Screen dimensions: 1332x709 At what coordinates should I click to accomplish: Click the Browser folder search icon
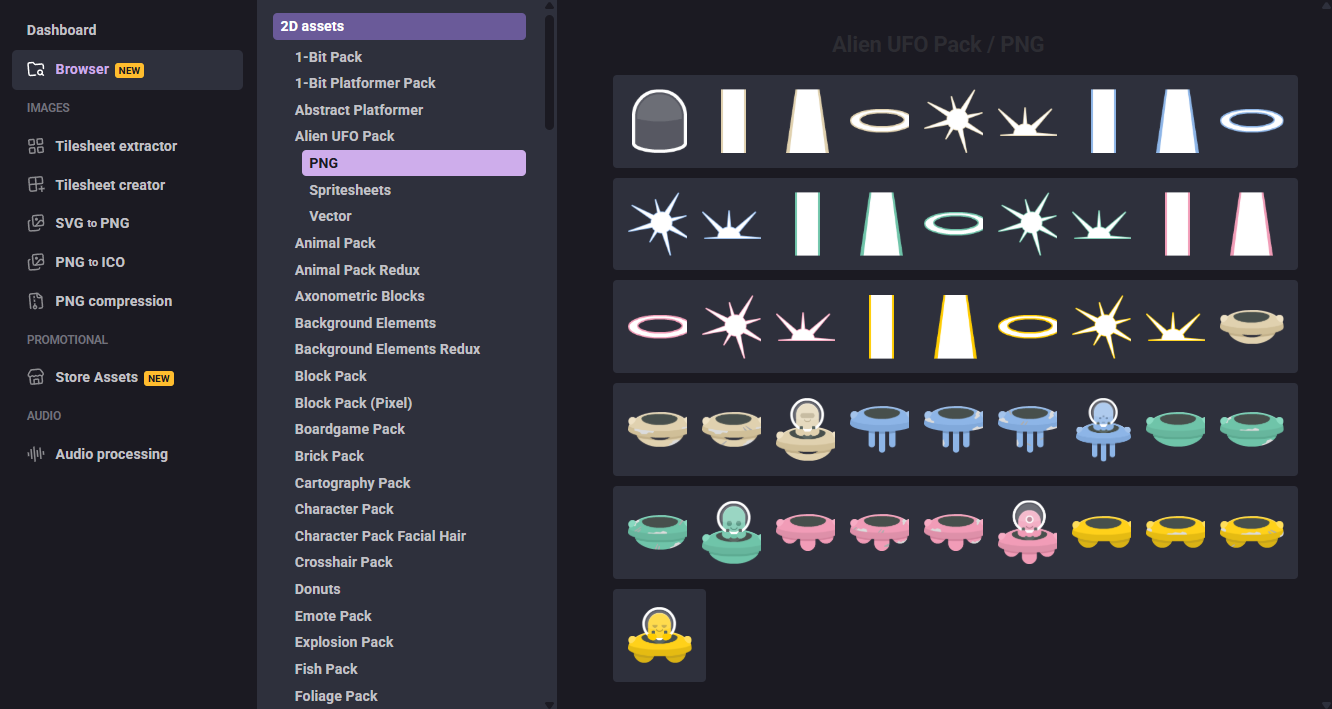(36, 70)
